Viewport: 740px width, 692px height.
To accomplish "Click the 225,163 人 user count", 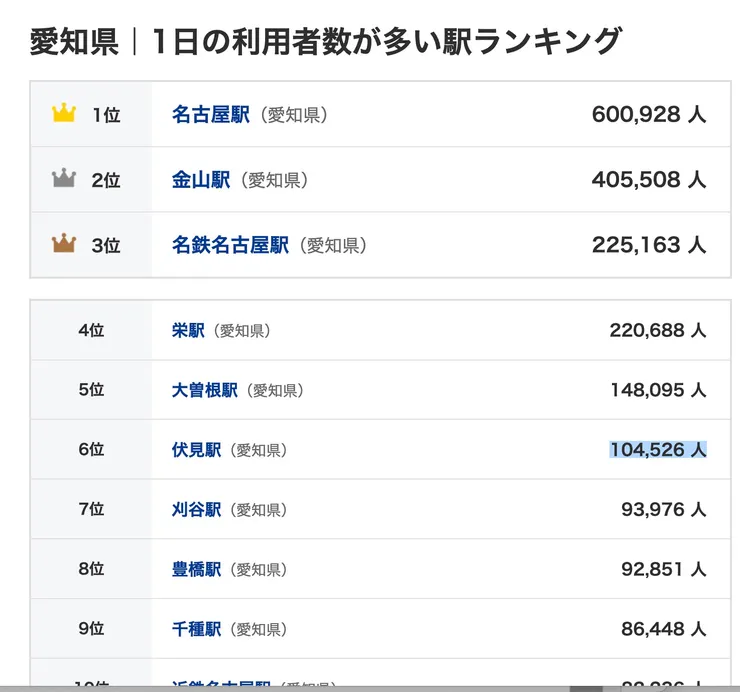I will click(649, 245).
